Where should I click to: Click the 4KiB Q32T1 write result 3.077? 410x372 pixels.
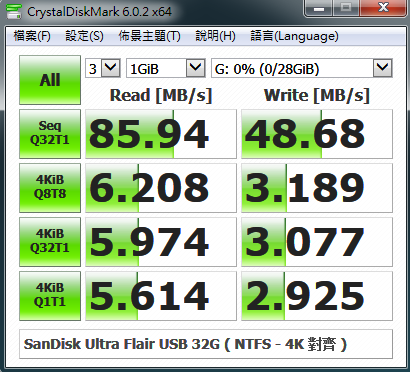(317, 242)
